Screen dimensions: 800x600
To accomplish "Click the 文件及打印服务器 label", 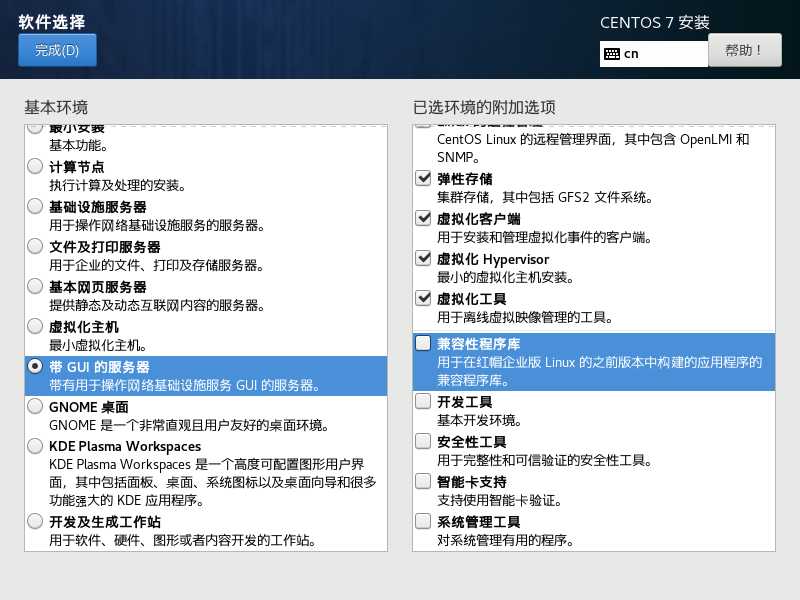I will 105,247.
